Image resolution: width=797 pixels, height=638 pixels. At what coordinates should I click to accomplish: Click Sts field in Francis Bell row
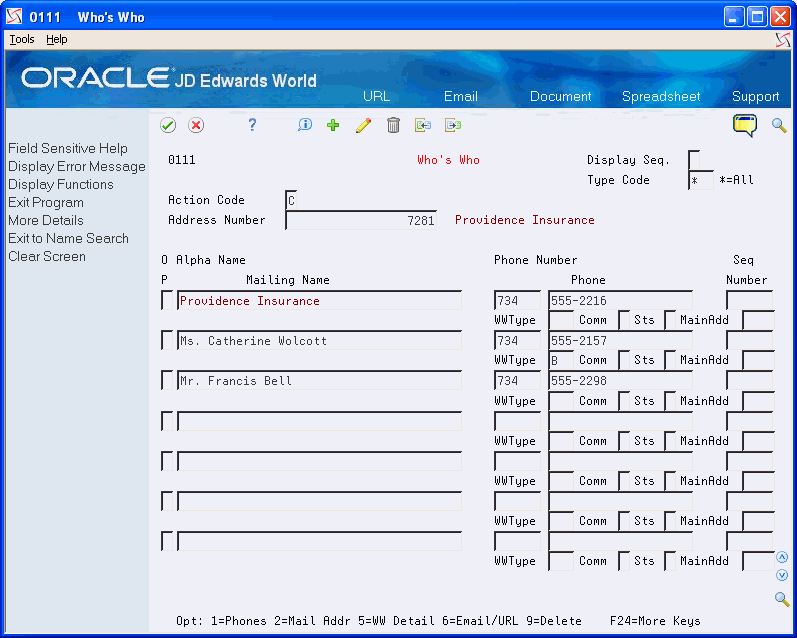point(670,401)
